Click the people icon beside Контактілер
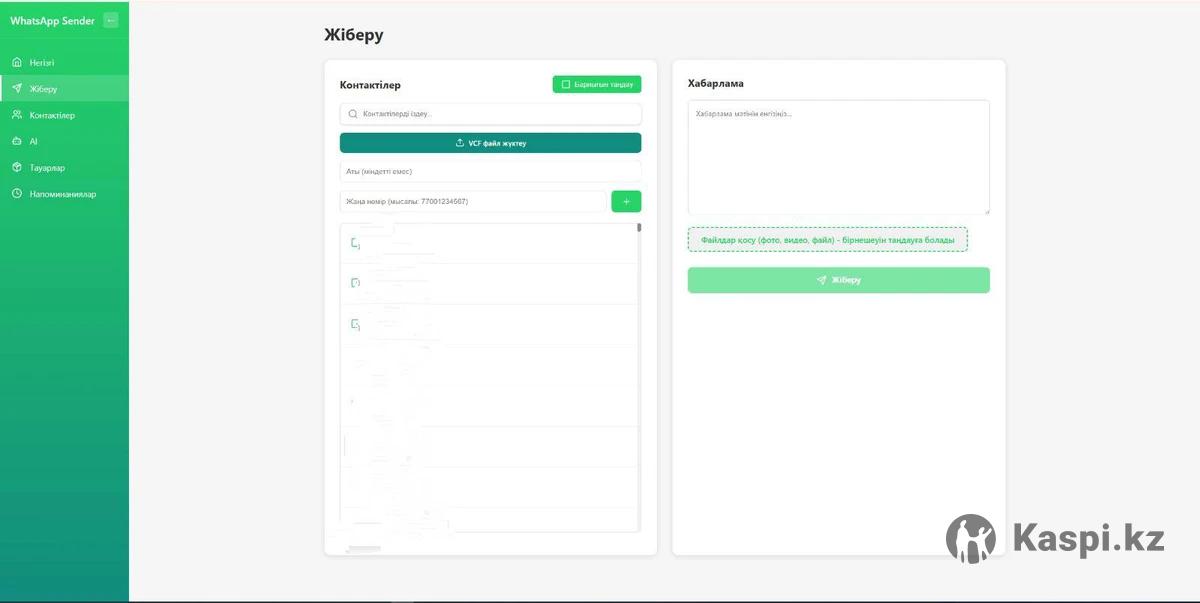The width and height of the screenshot is (1200, 603). pos(17,115)
